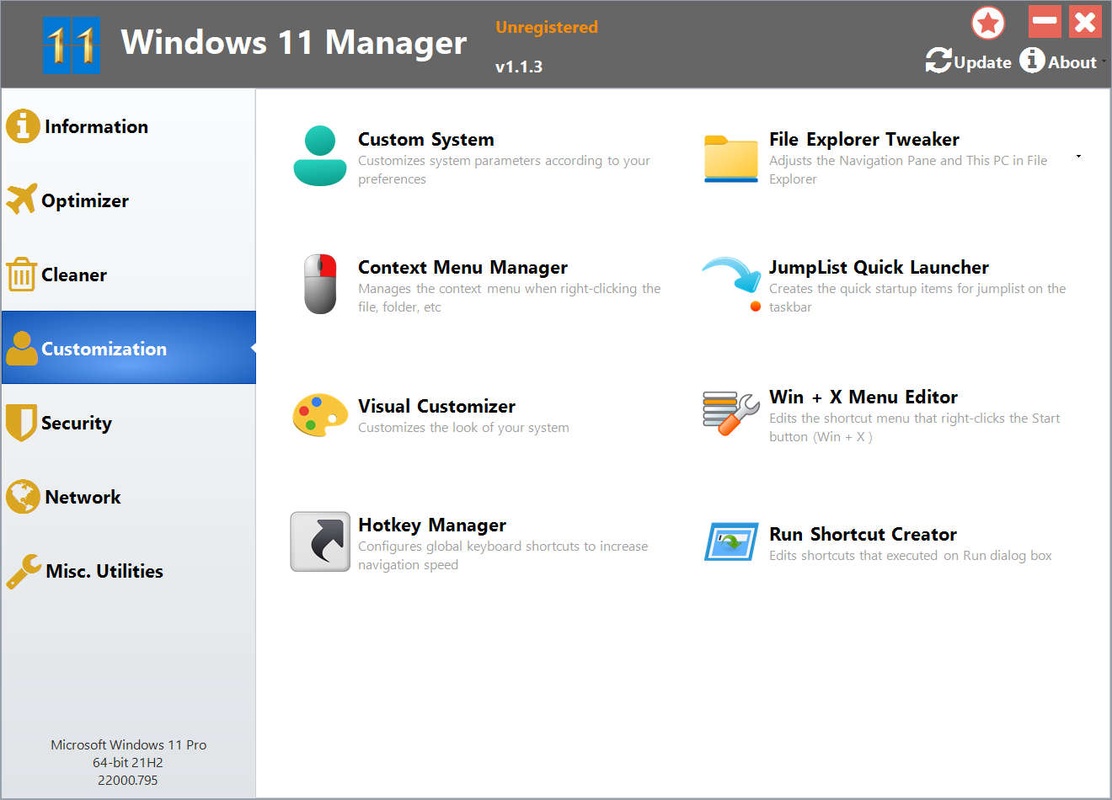
Task: Open Custom System via its teal person icon
Action: tap(320, 156)
